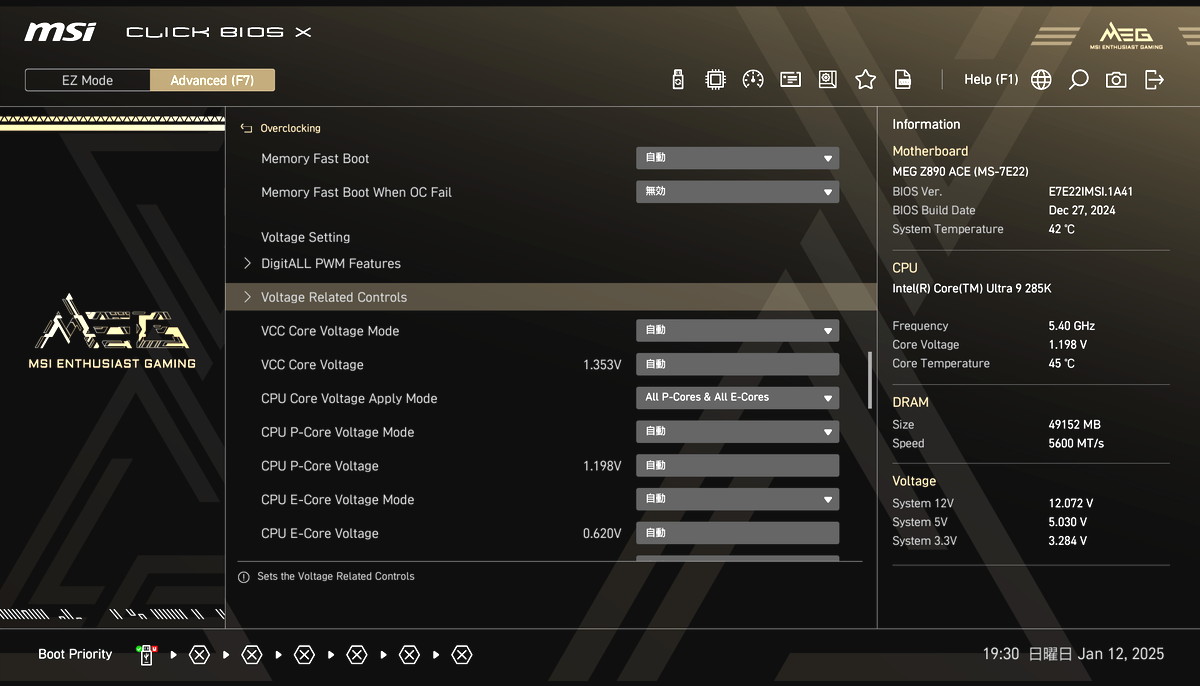Click the Overclocking breadcrumb label
The width and height of the screenshot is (1200, 686).
click(x=290, y=128)
